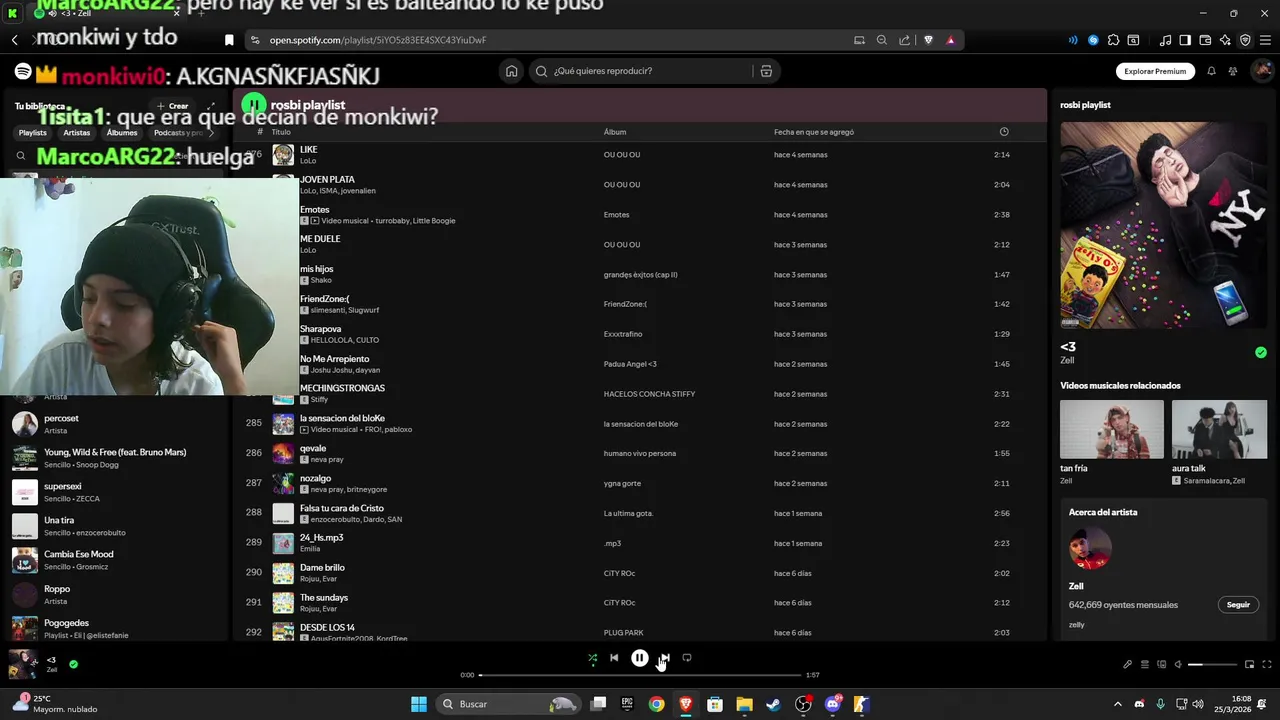
Task: Click the Explorar Premium button
Action: (x=1155, y=71)
